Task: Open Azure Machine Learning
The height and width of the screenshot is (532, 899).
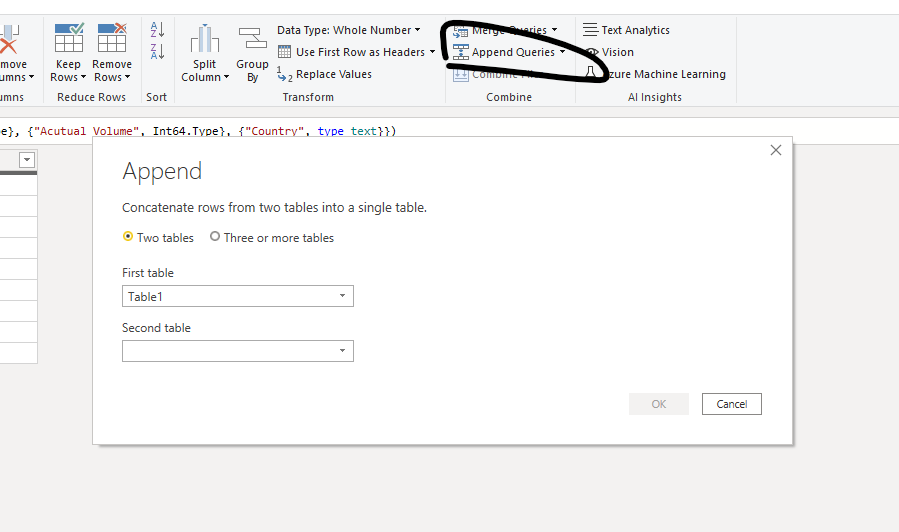Action: [655, 74]
